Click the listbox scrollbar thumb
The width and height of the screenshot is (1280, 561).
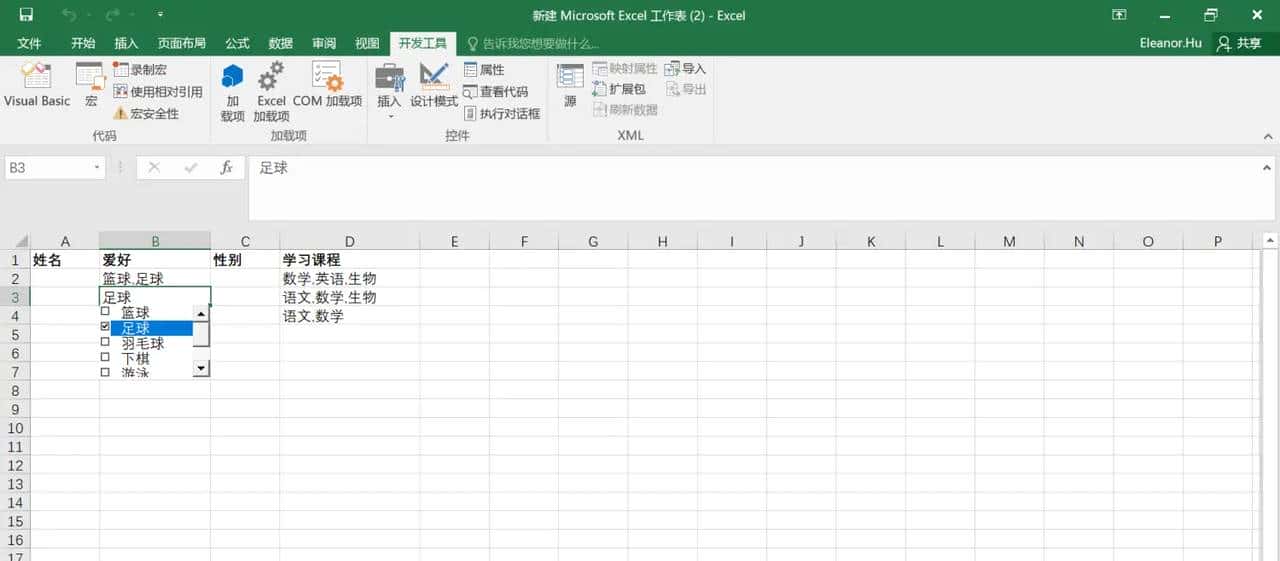coord(201,334)
